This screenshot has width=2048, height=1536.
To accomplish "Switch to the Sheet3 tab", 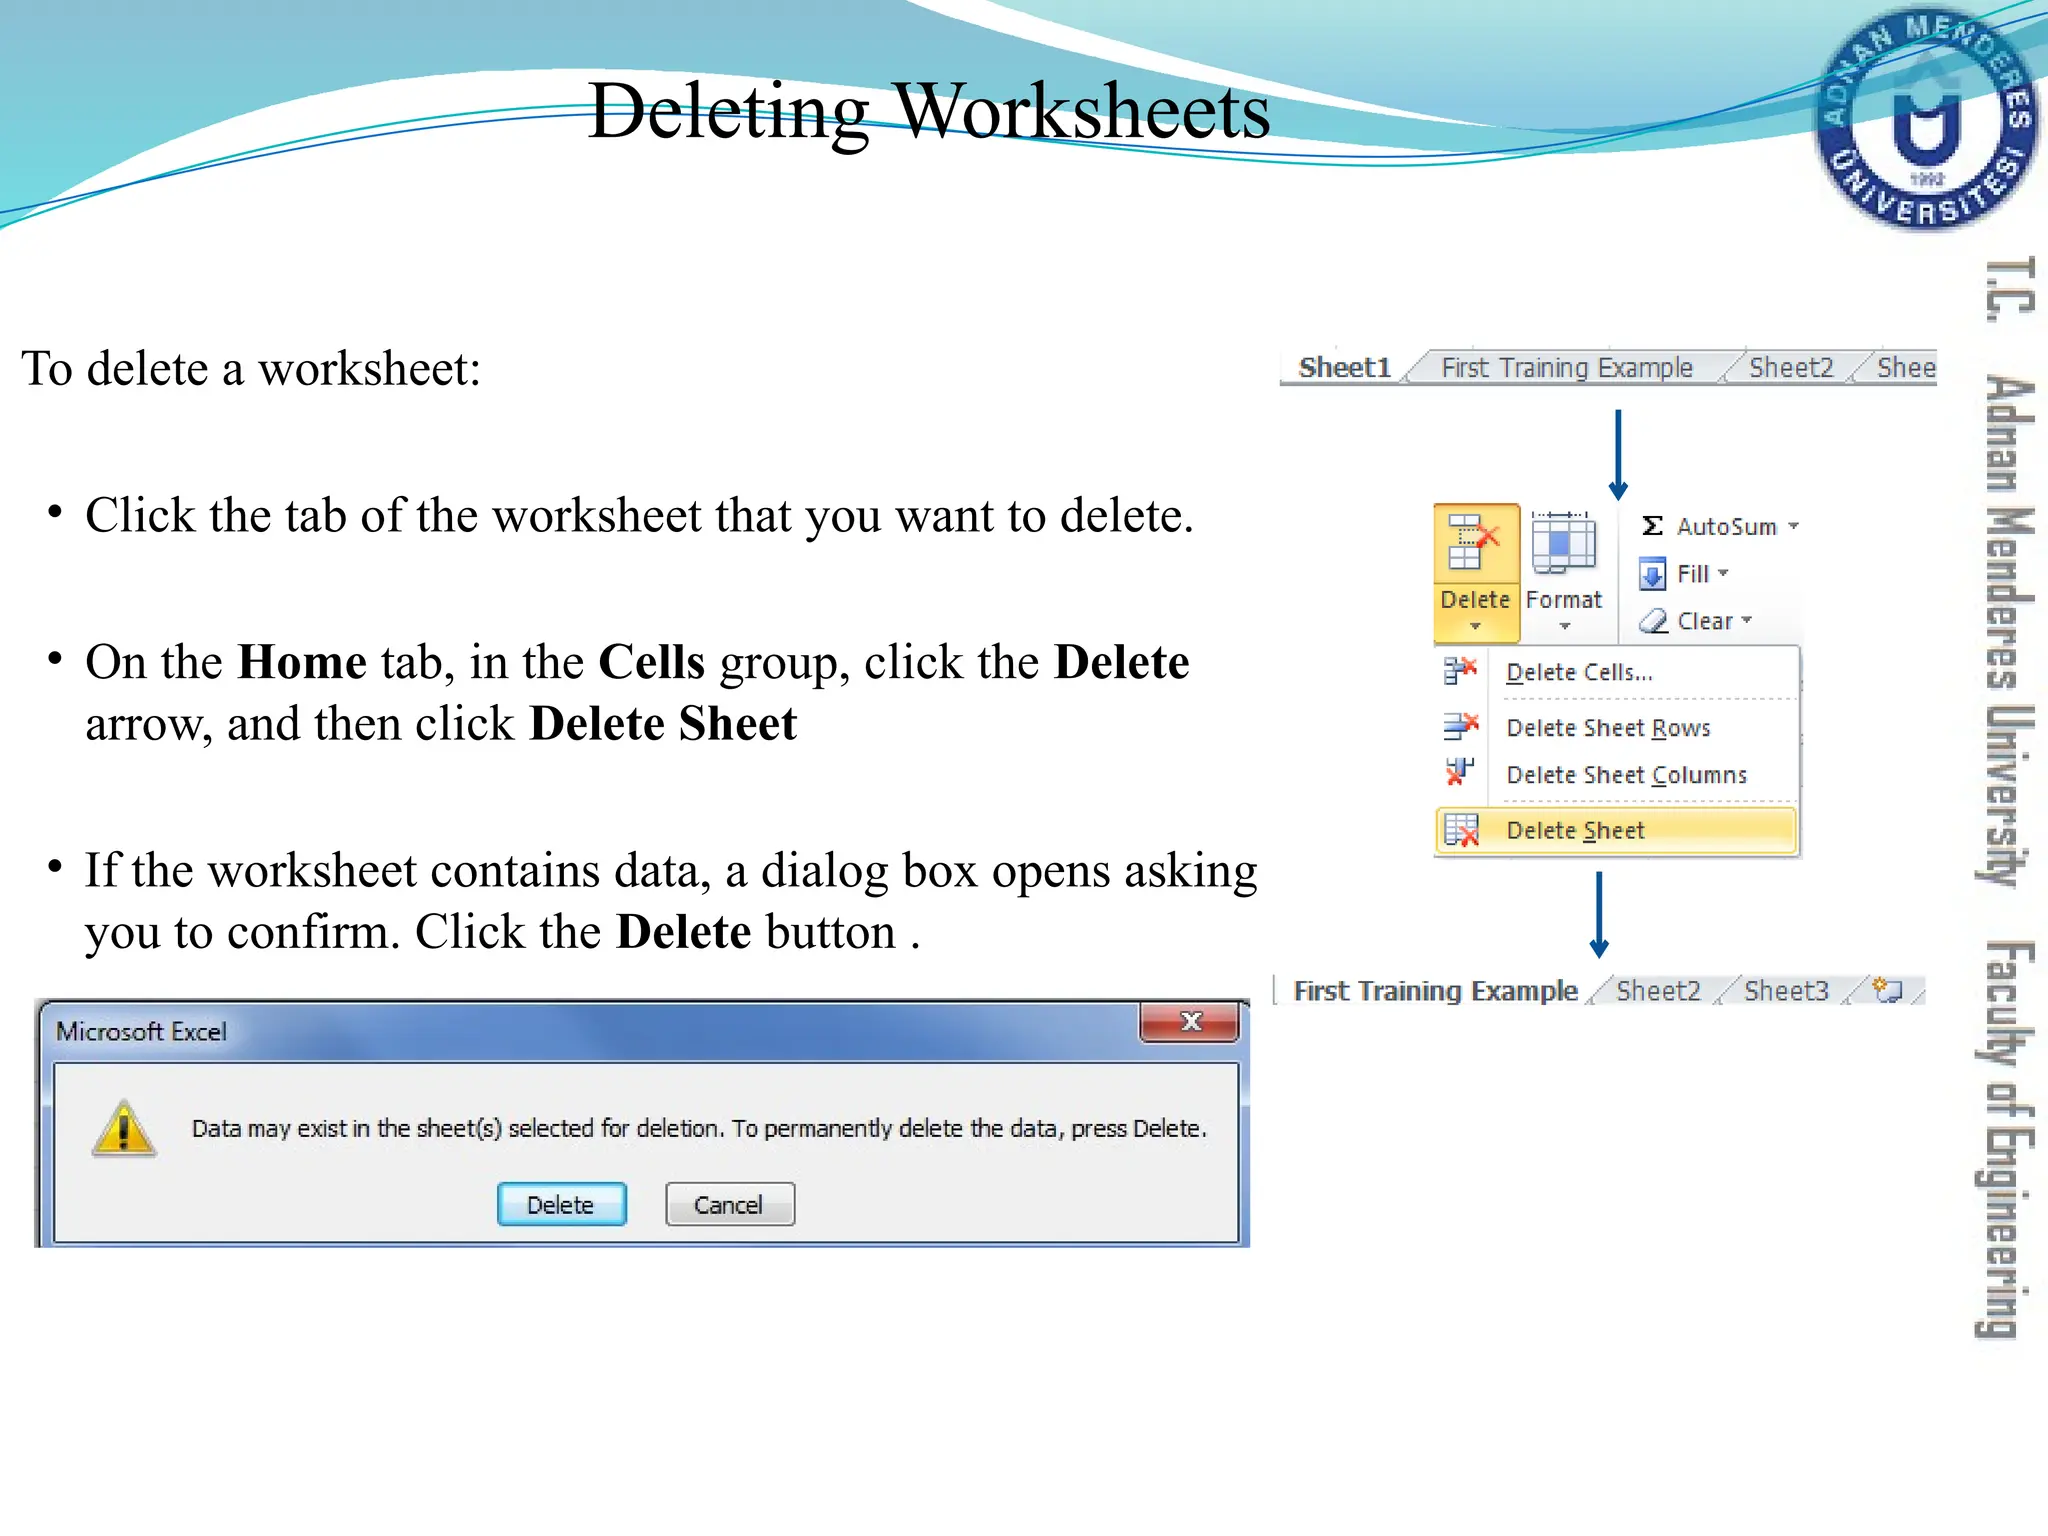I will (1786, 991).
